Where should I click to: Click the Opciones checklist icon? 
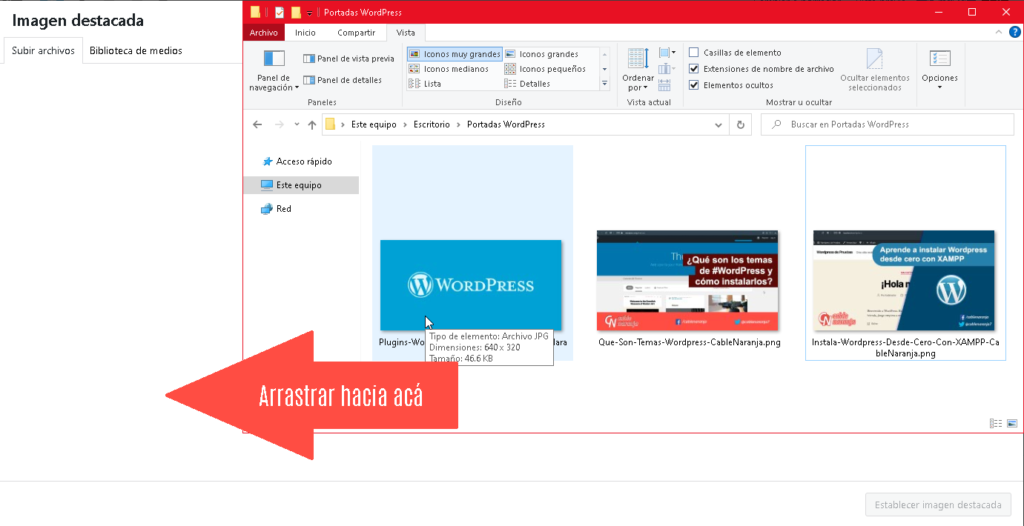pos(940,58)
